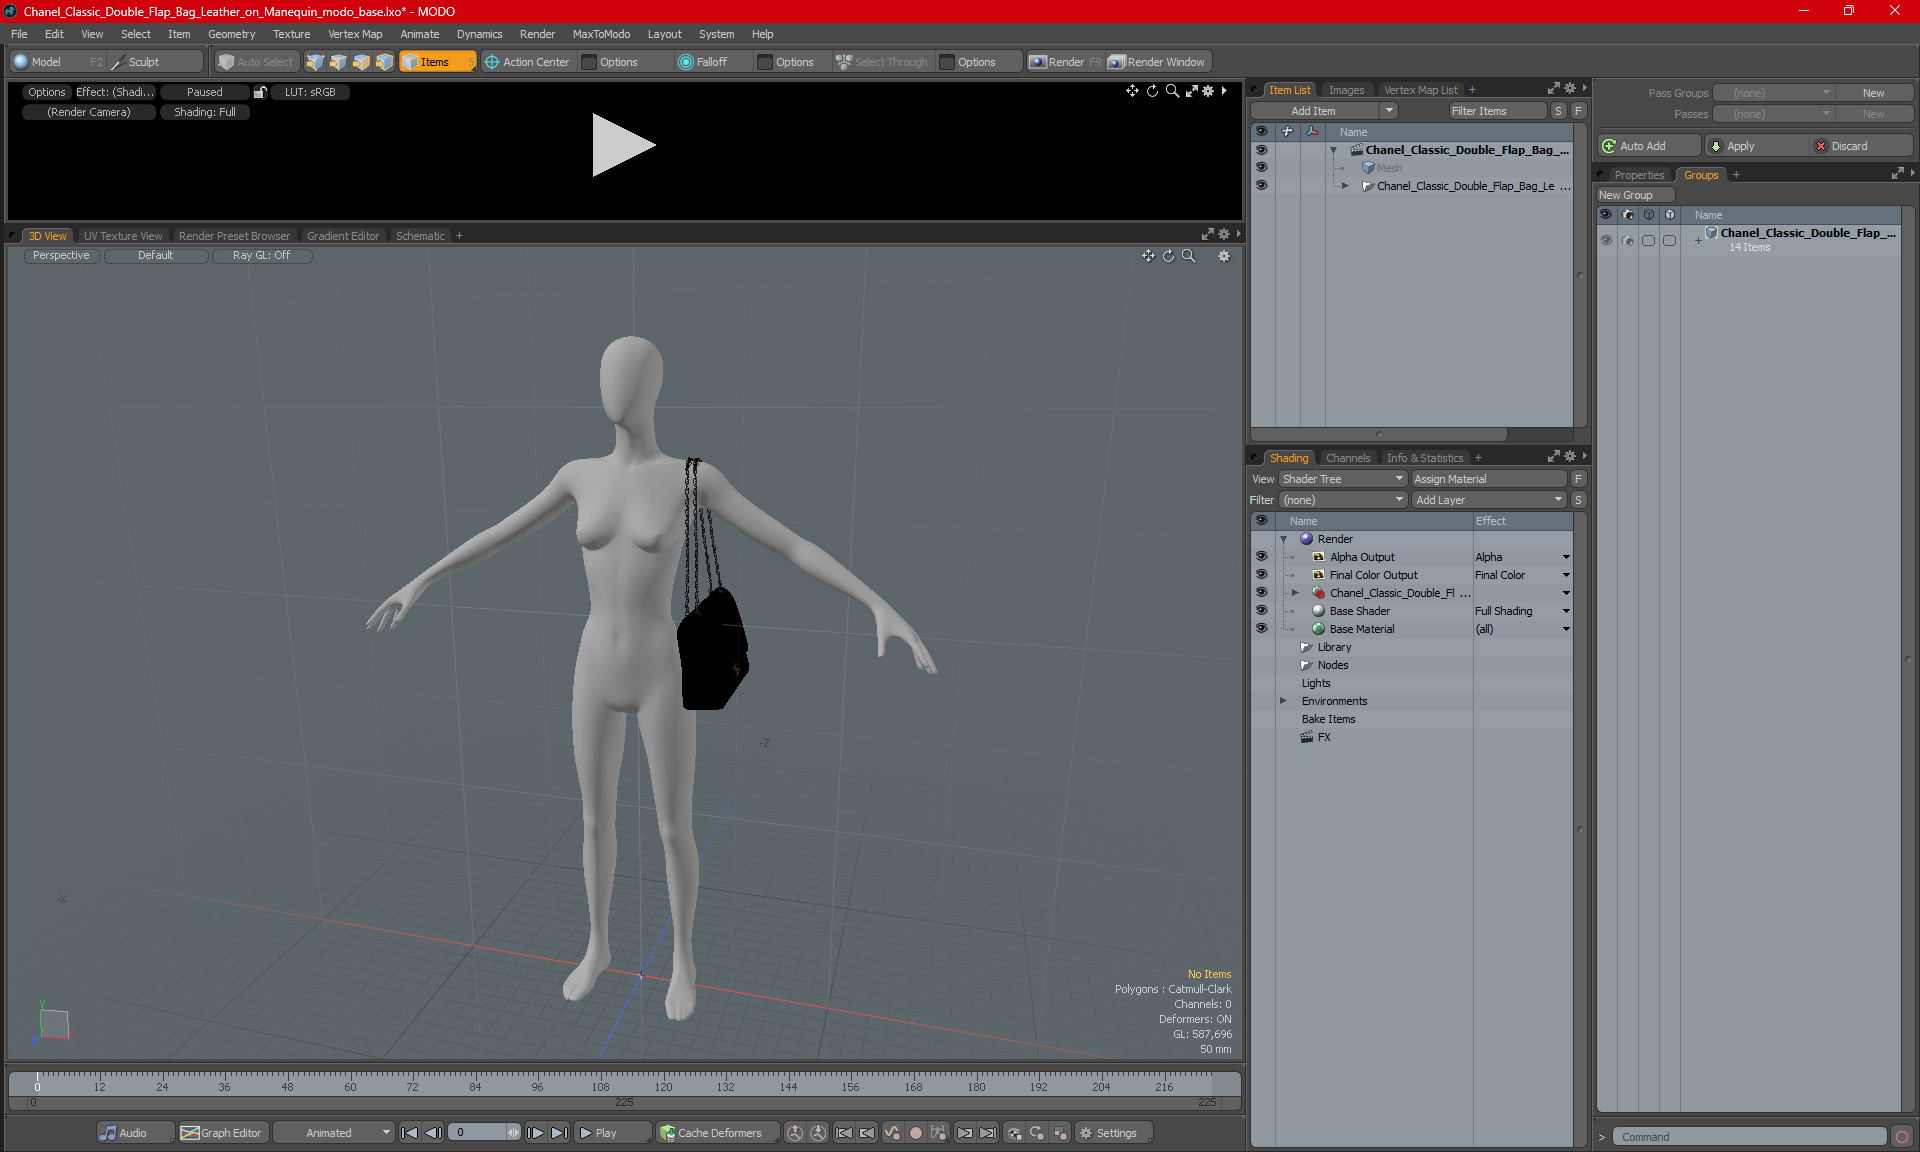Open the MaxToModo menu
1920x1152 pixels.
[601, 34]
